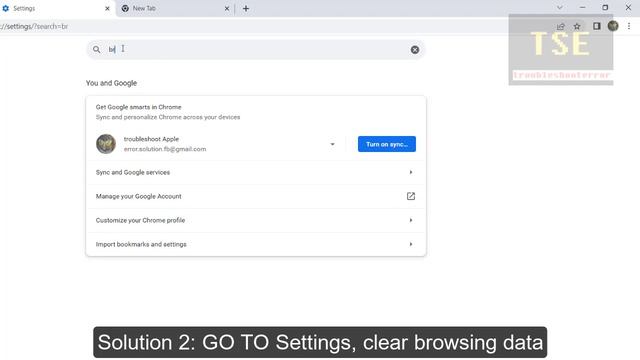Click the You and Google heading

[x=111, y=83]
